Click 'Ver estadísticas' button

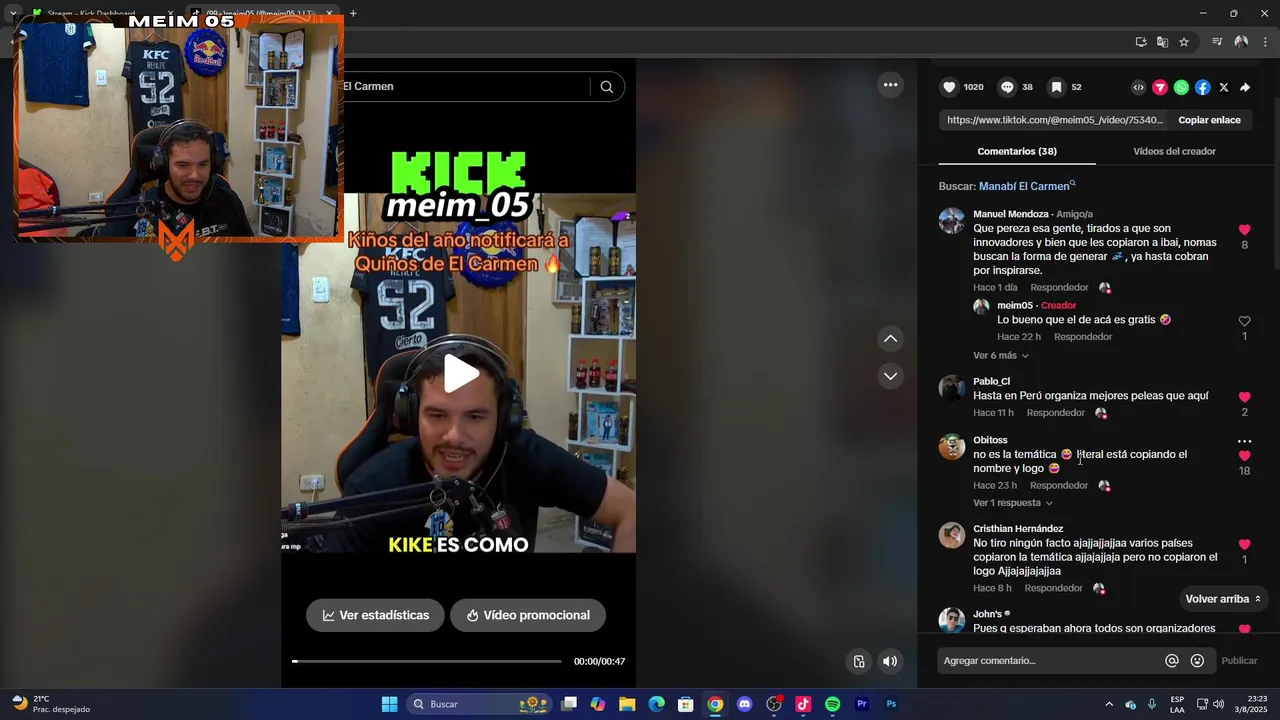(x=375, y=615)
